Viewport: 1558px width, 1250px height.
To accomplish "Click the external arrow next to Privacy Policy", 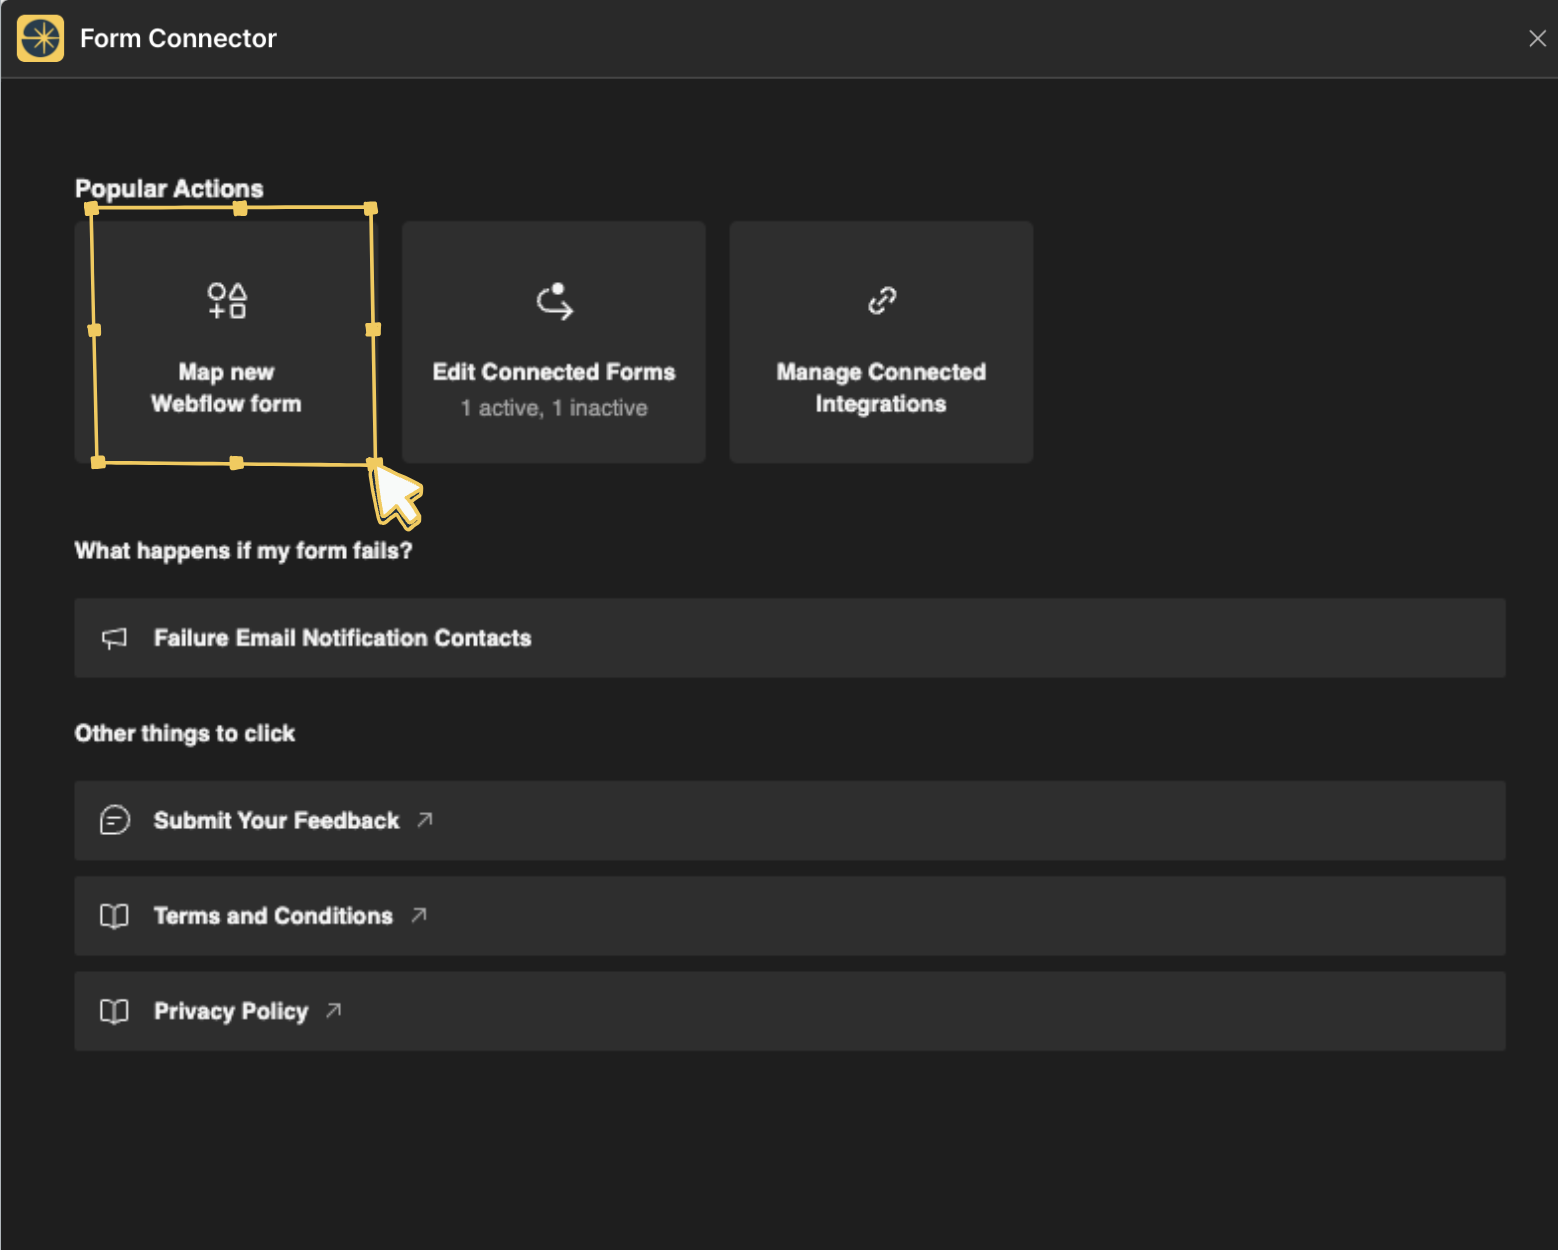I will 334,1010.
